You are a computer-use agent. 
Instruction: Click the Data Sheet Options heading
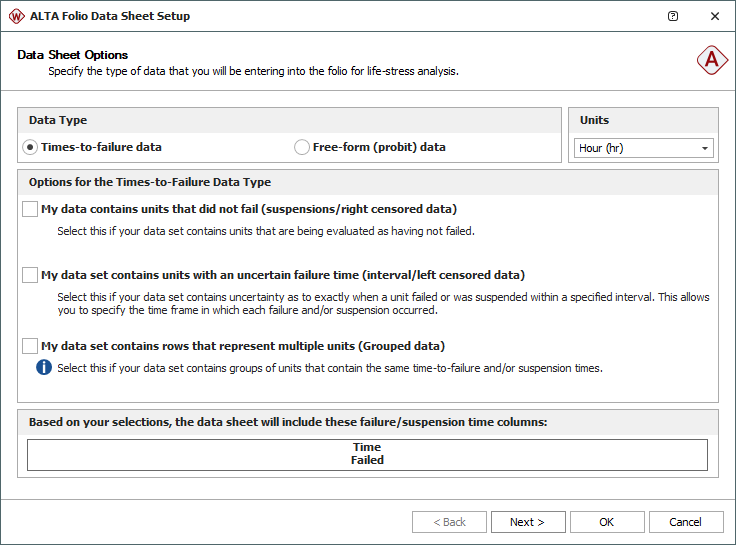(x=73, y=55)
